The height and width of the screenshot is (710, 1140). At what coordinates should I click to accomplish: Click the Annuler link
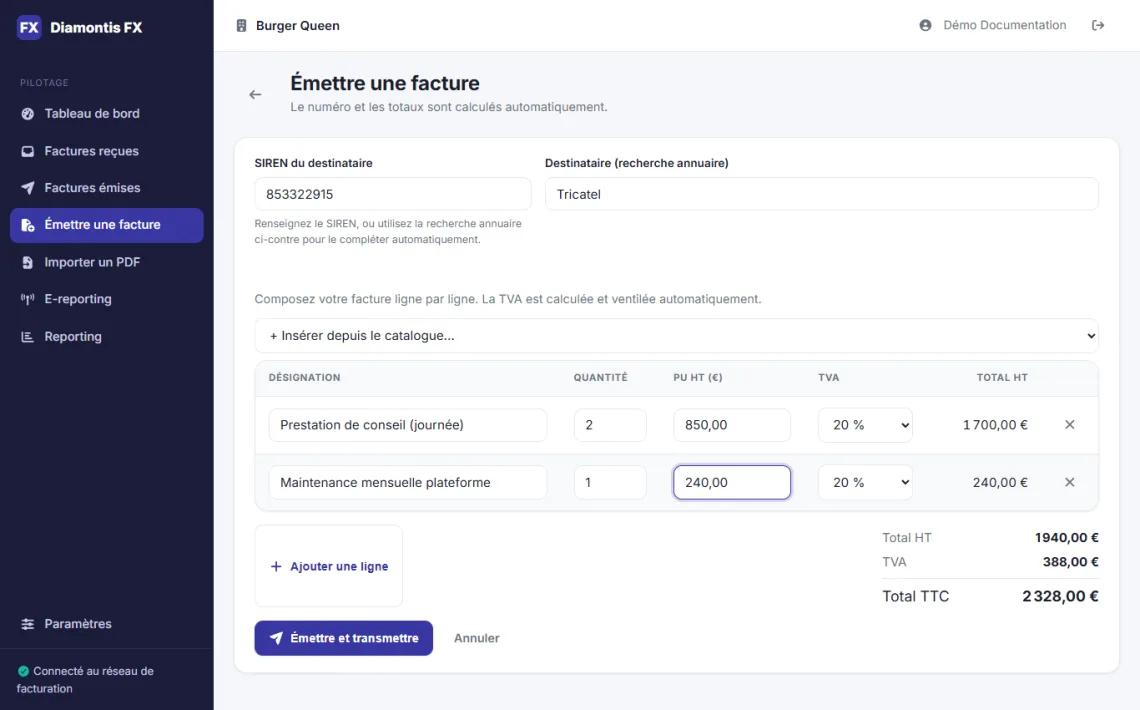[x=476, y=638]
